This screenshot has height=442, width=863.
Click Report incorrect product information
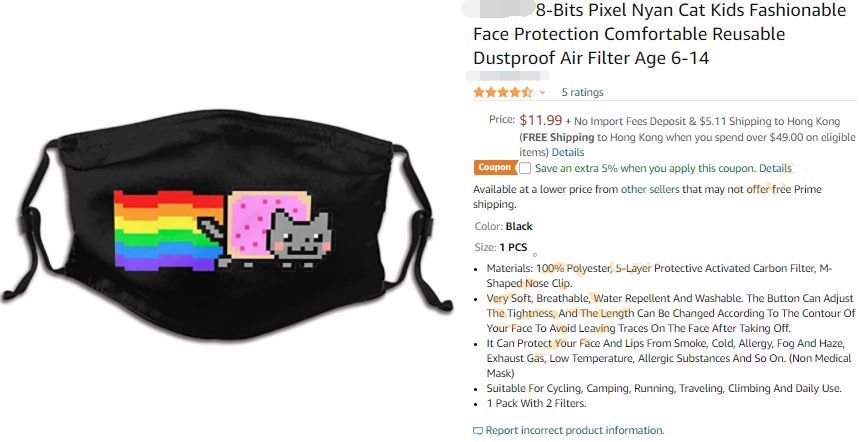point(575,430)
